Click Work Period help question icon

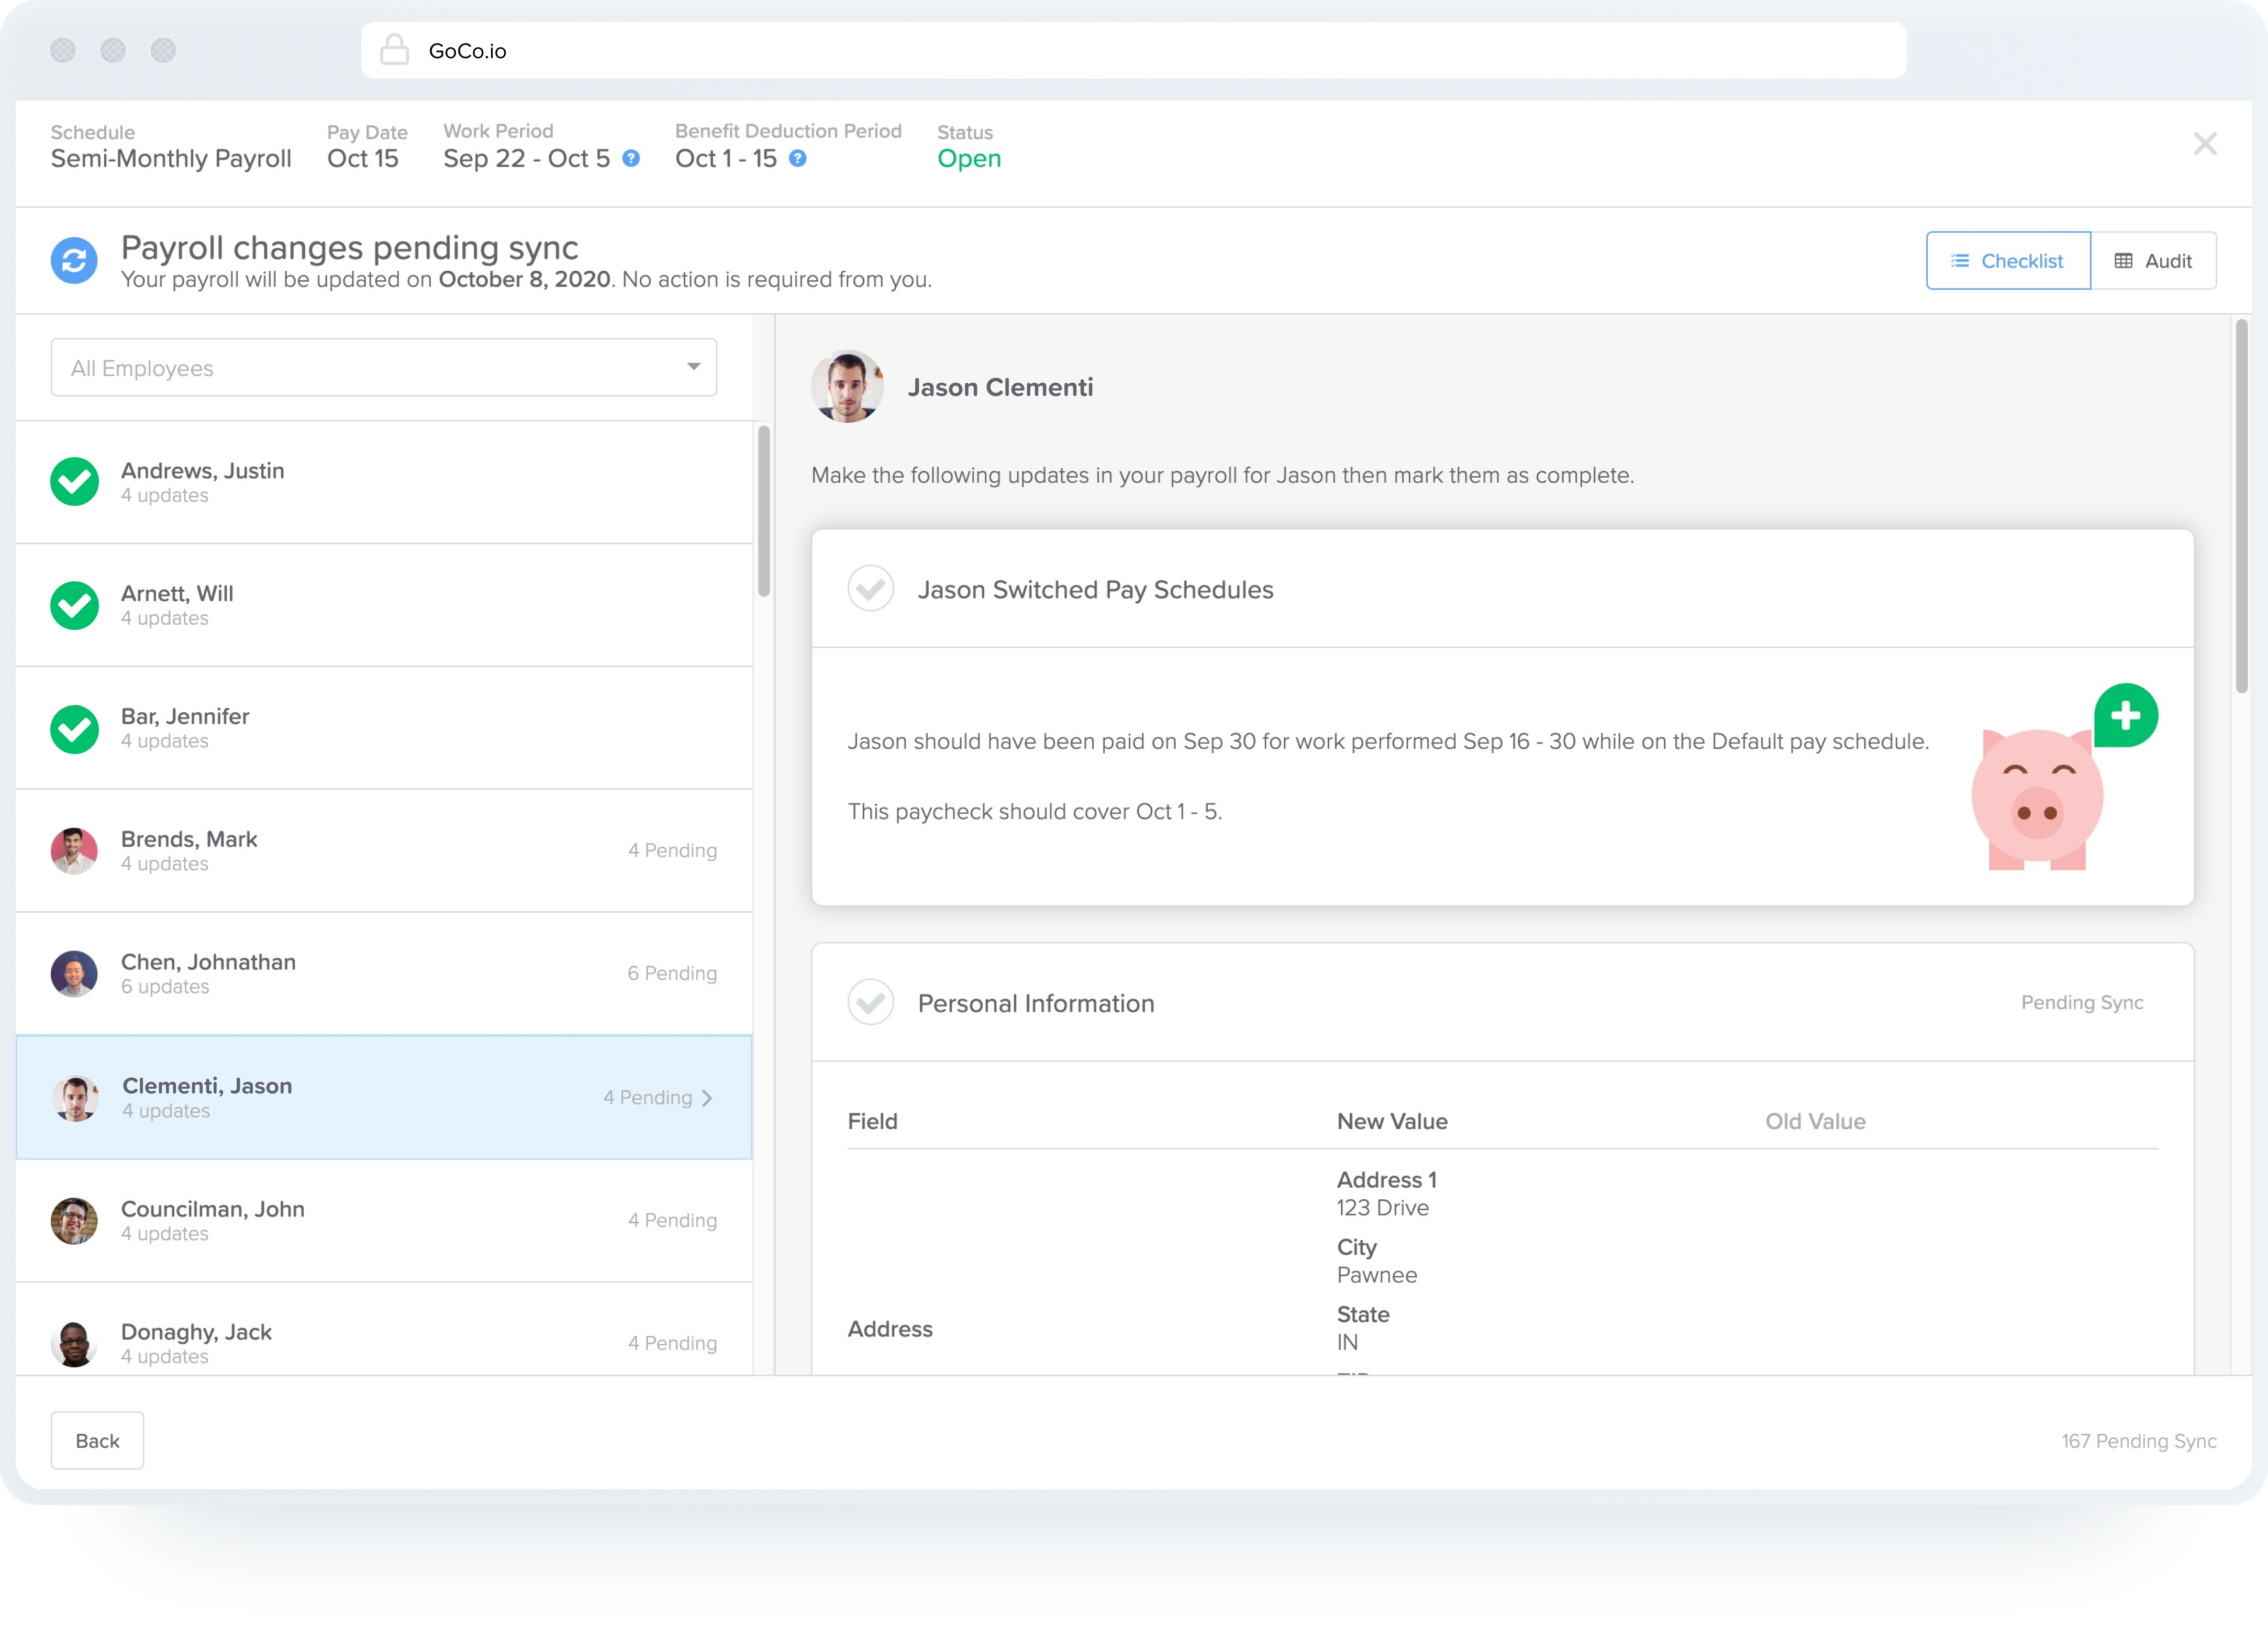point(631,159)
